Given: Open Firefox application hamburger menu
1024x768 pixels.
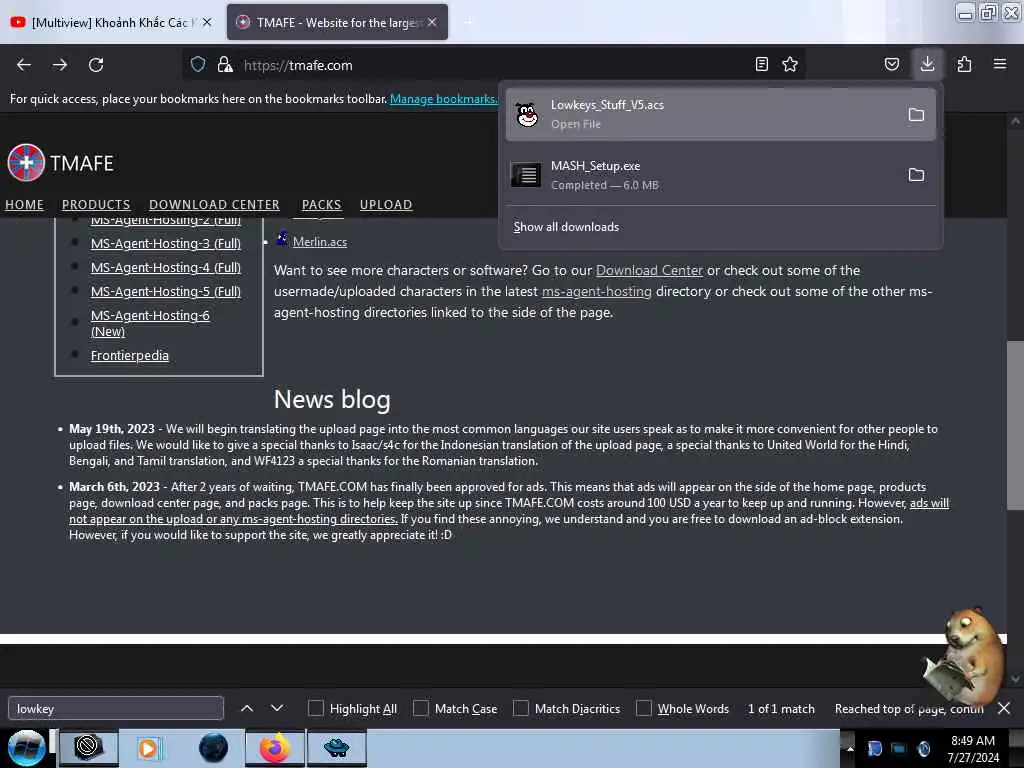Looking at the screenshot, I should pyautogui.click(x=999, y=64).
